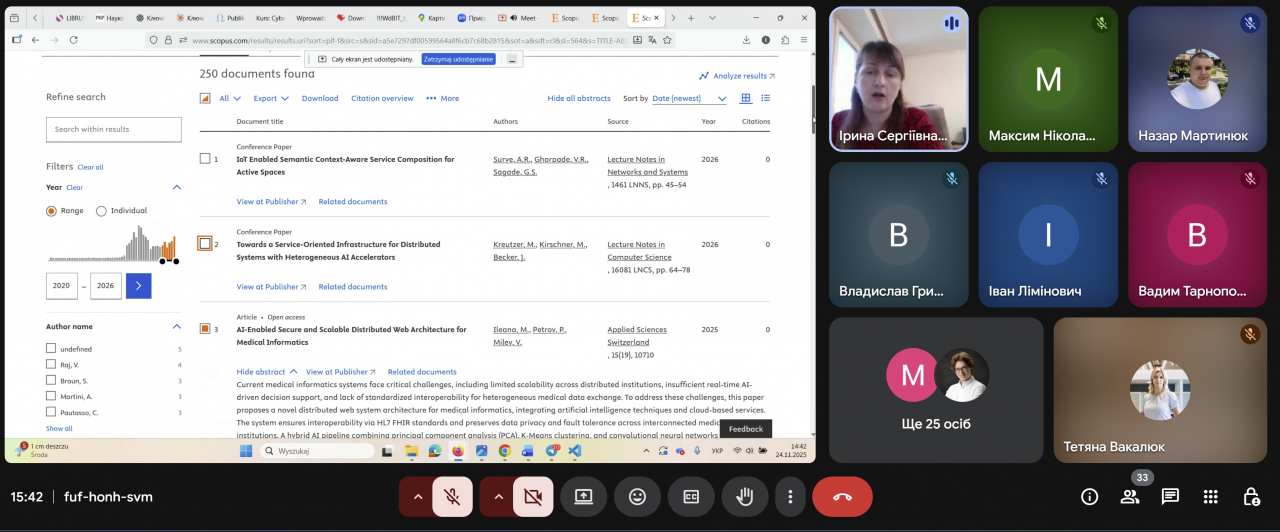Unmute microphone in the call toolbar
Screen dimensions: 1280x532
[452, 497]
